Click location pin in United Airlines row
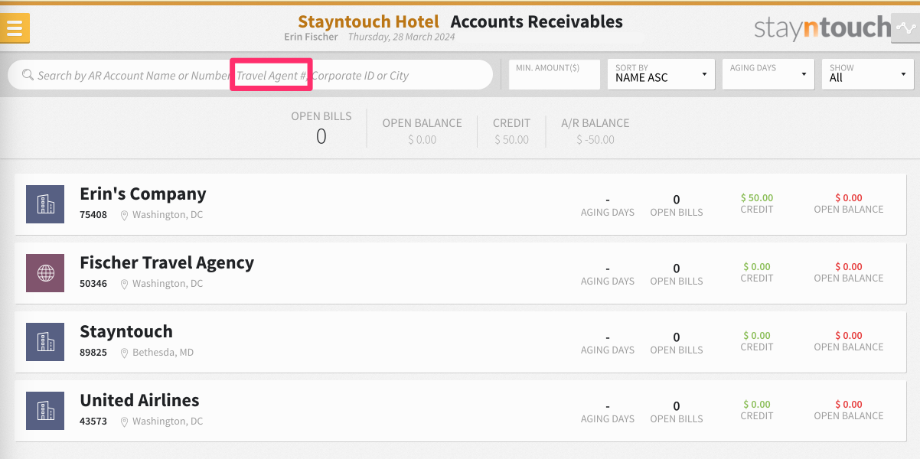This screenshot has width=920, height=459. [124, 421]
